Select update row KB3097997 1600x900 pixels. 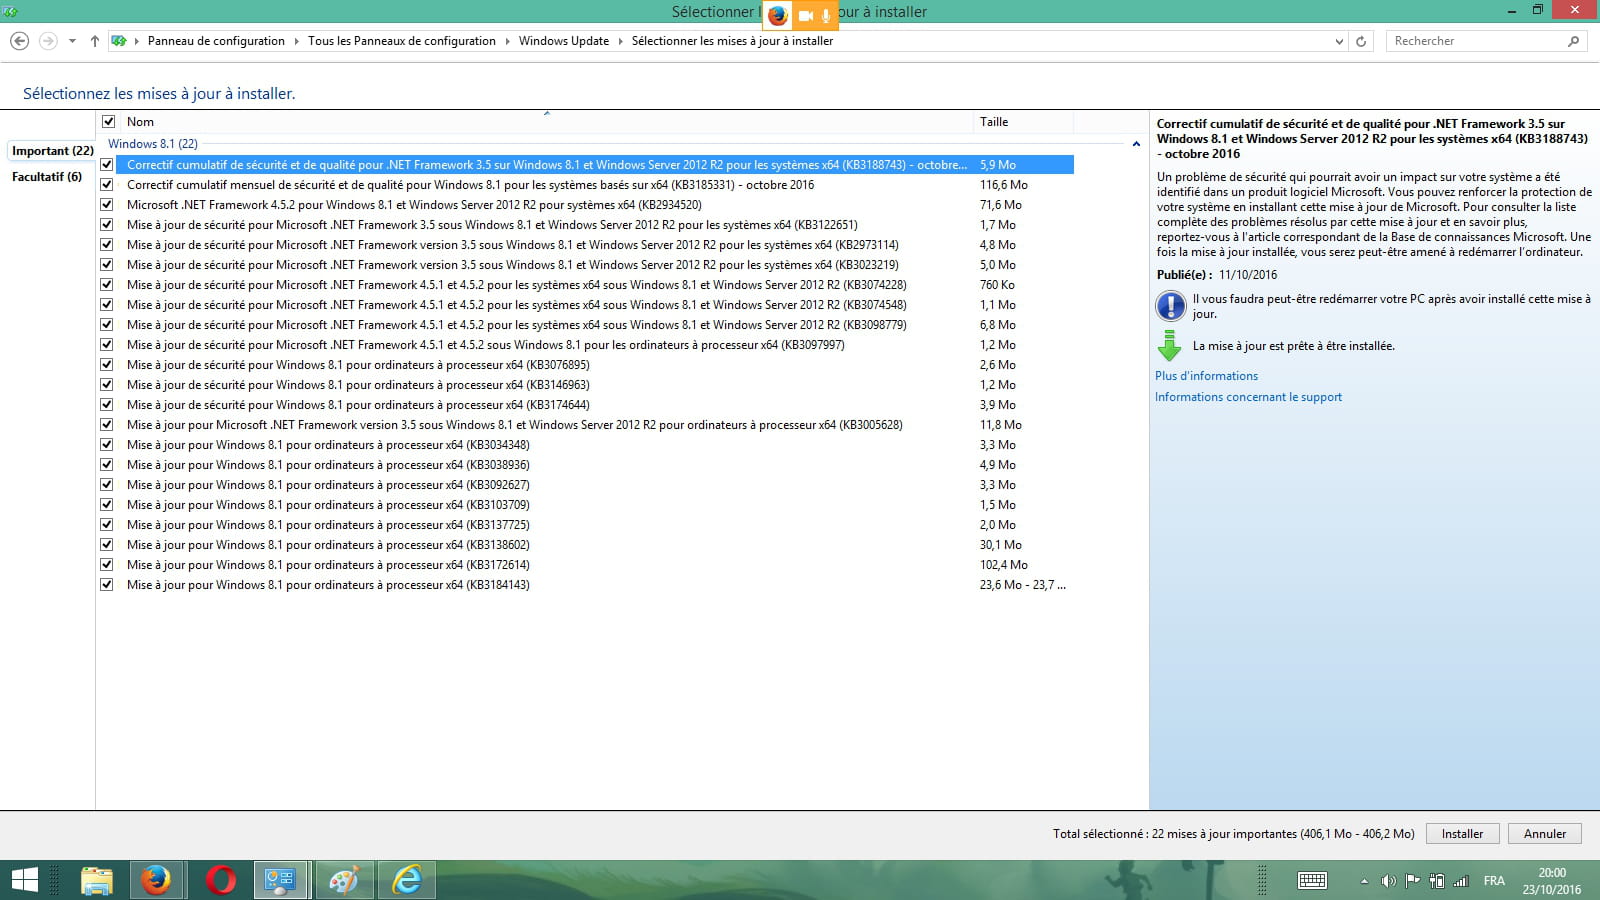(587, 345)
